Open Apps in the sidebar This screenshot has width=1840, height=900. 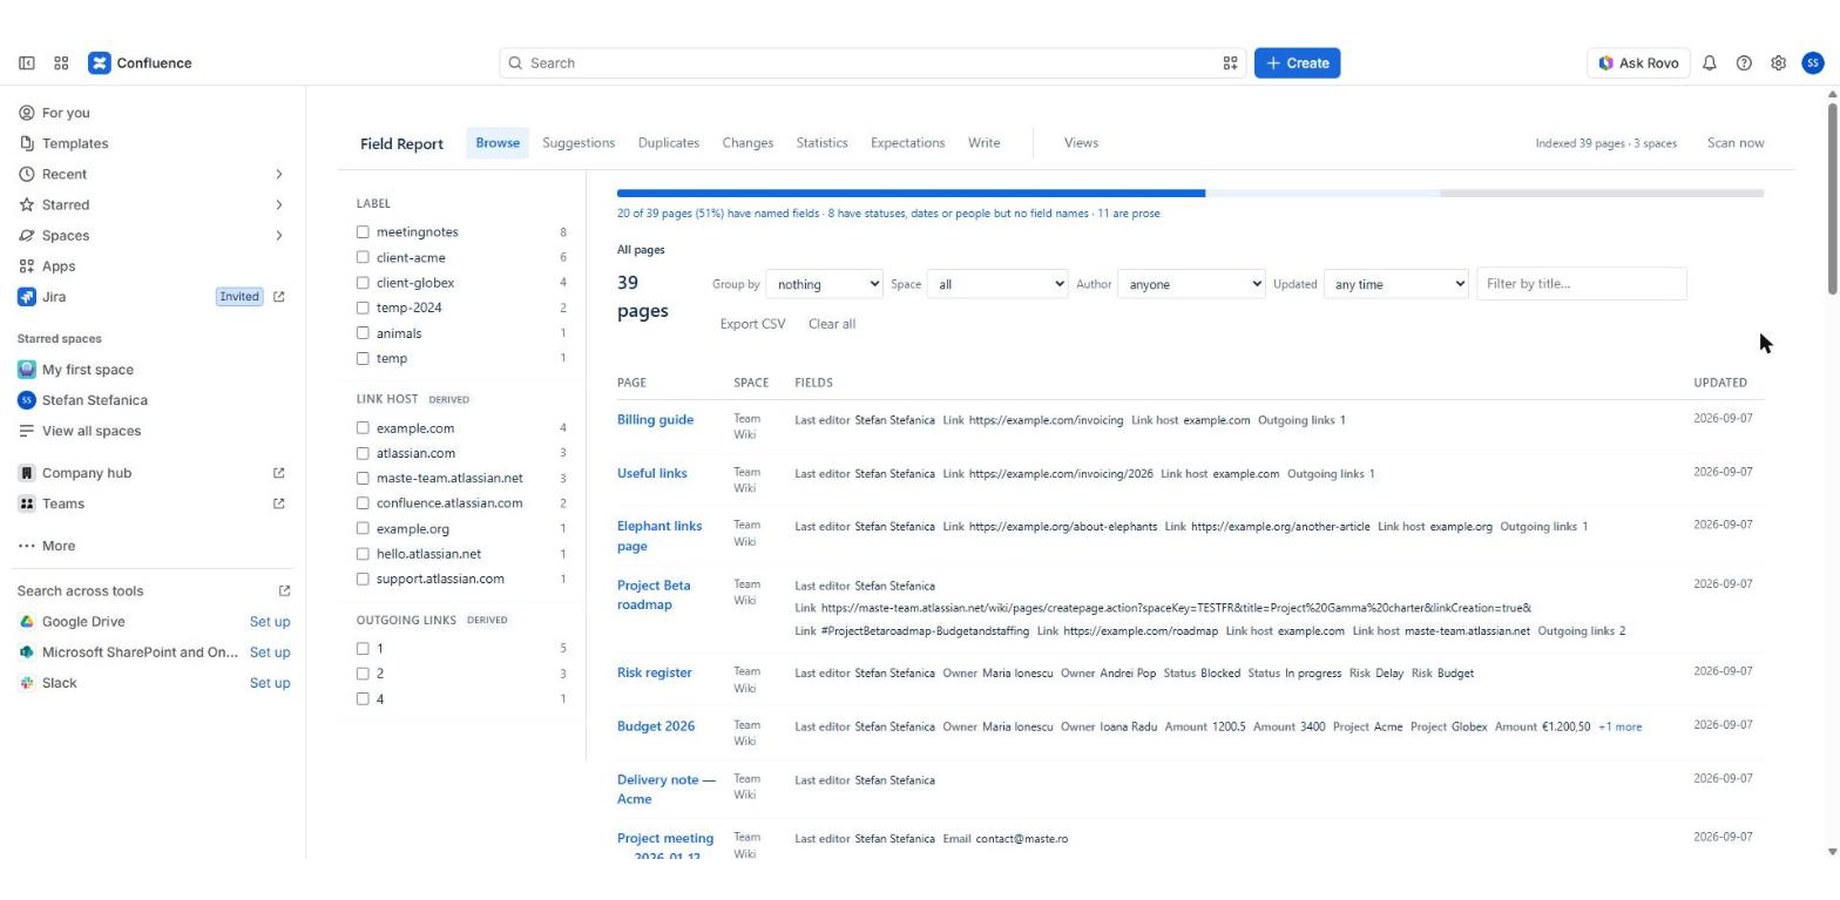pos(58,266)
